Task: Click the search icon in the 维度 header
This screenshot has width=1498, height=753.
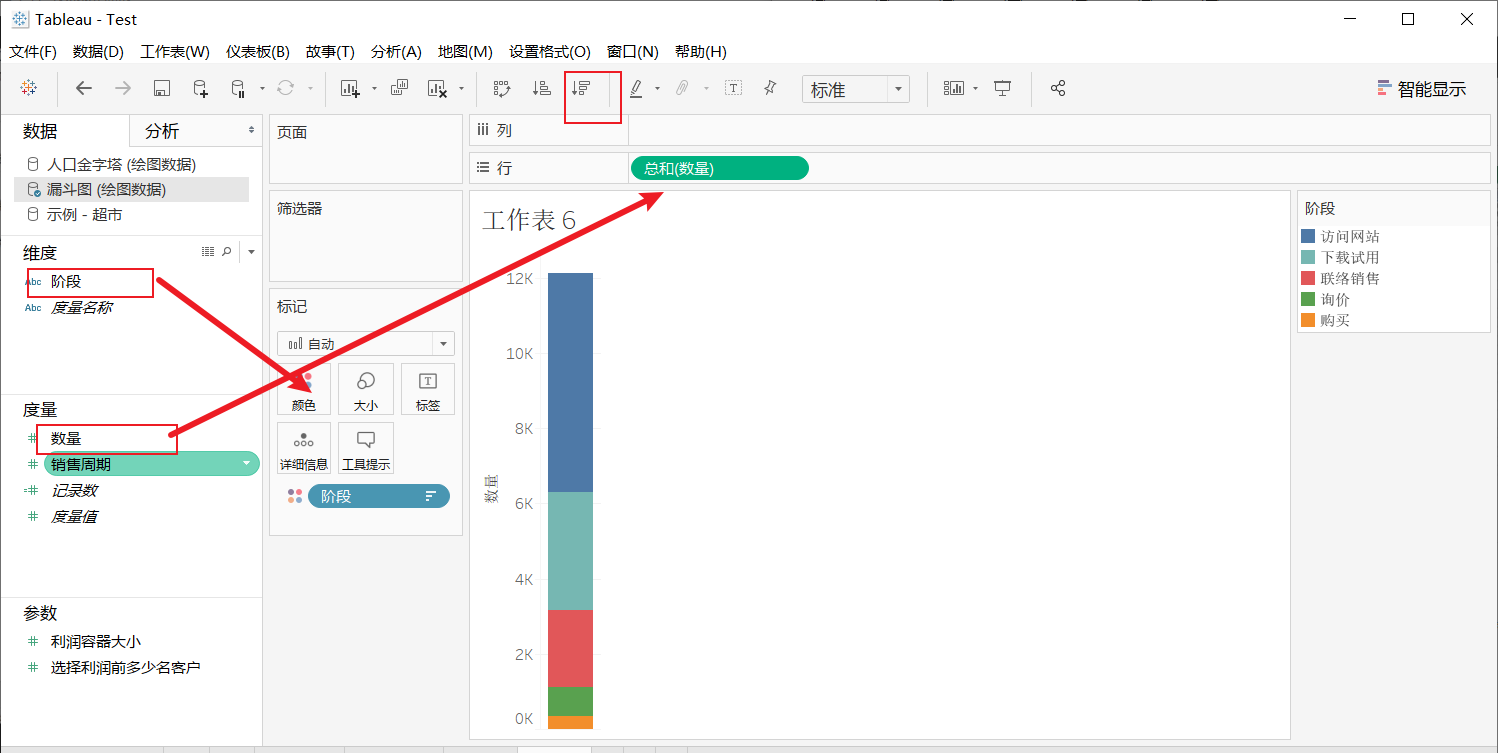Action: [227, 252]
